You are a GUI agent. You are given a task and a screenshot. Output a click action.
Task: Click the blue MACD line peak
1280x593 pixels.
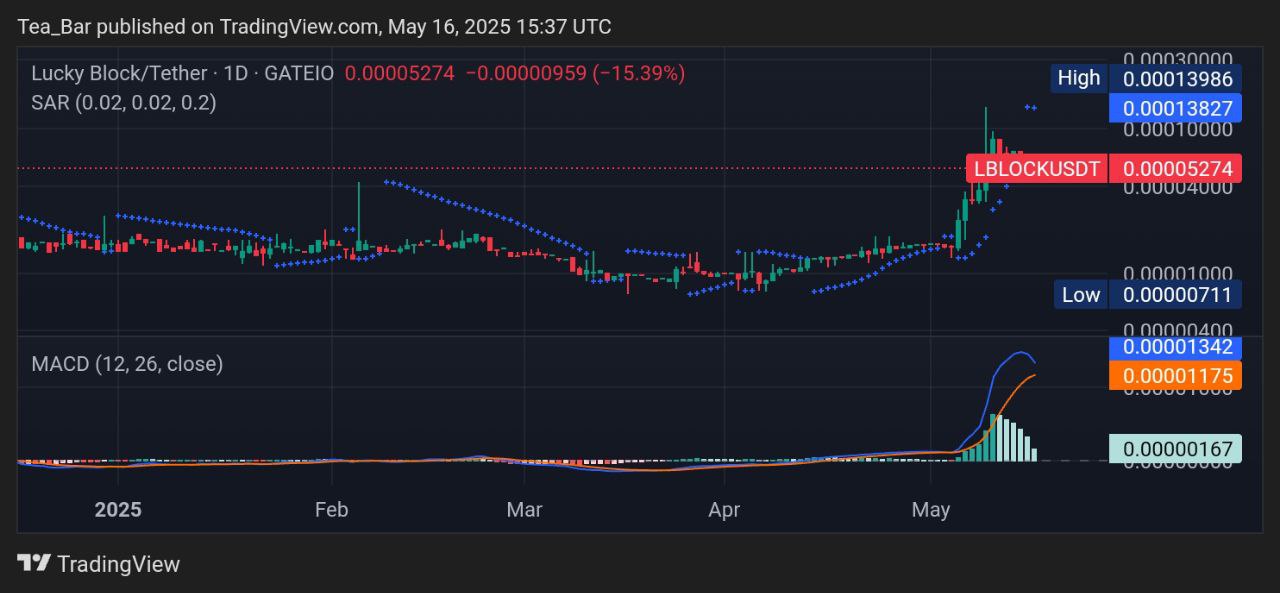coord(1021,353)
